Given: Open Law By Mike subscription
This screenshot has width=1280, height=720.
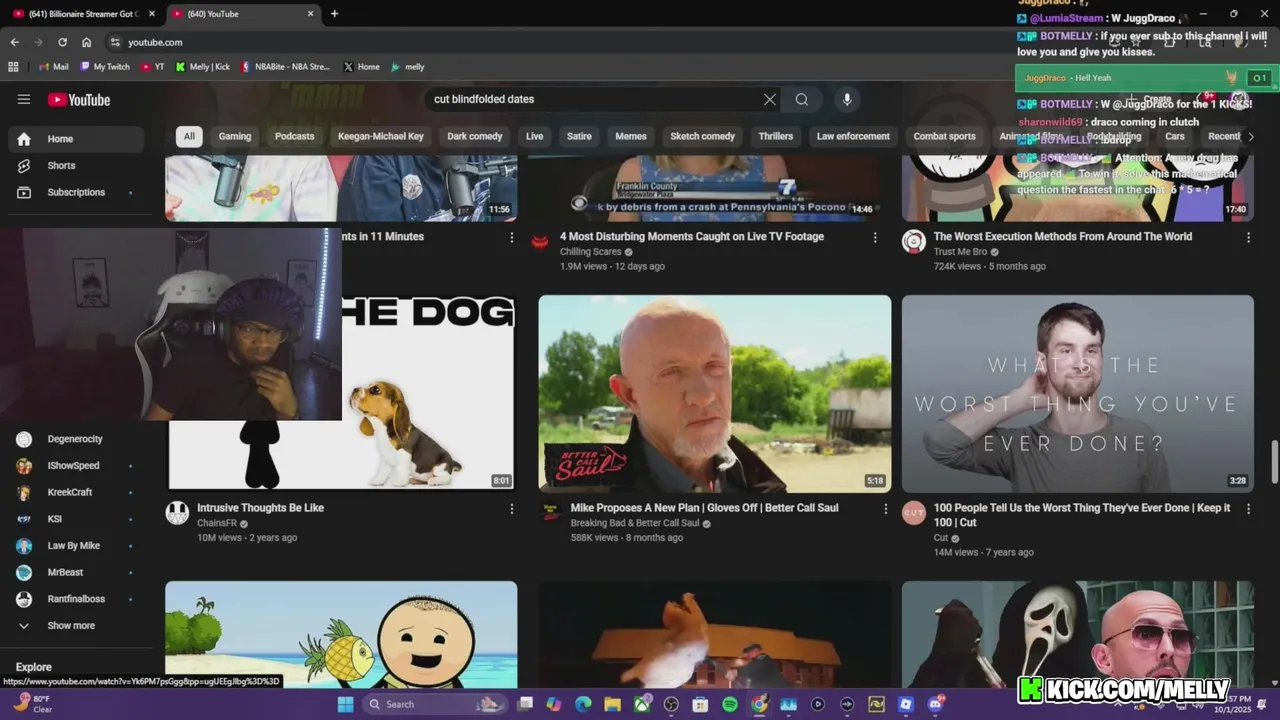Looking at the screenshot, I should coord(75,546).
